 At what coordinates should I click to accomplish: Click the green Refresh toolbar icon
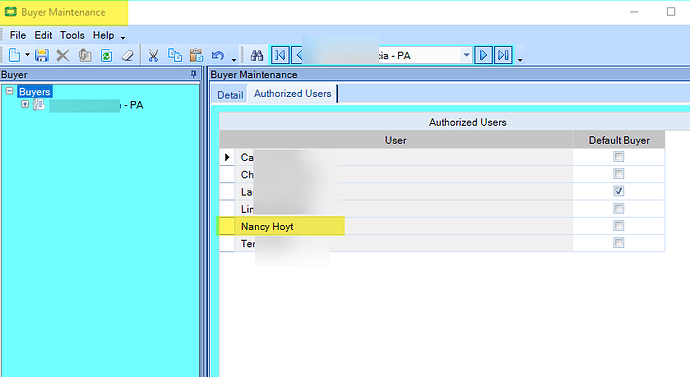coord(106,55)
